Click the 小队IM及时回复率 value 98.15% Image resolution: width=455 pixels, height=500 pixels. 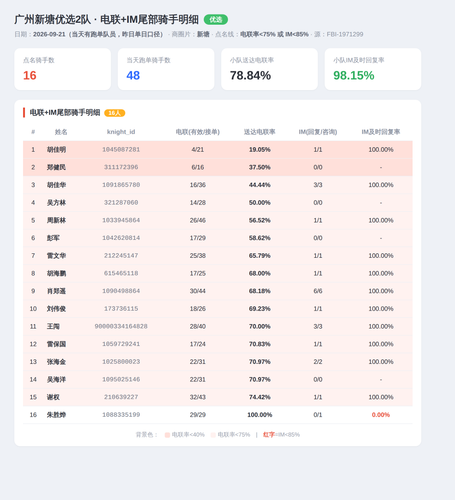pyautogui.click(x=354, y=76)
